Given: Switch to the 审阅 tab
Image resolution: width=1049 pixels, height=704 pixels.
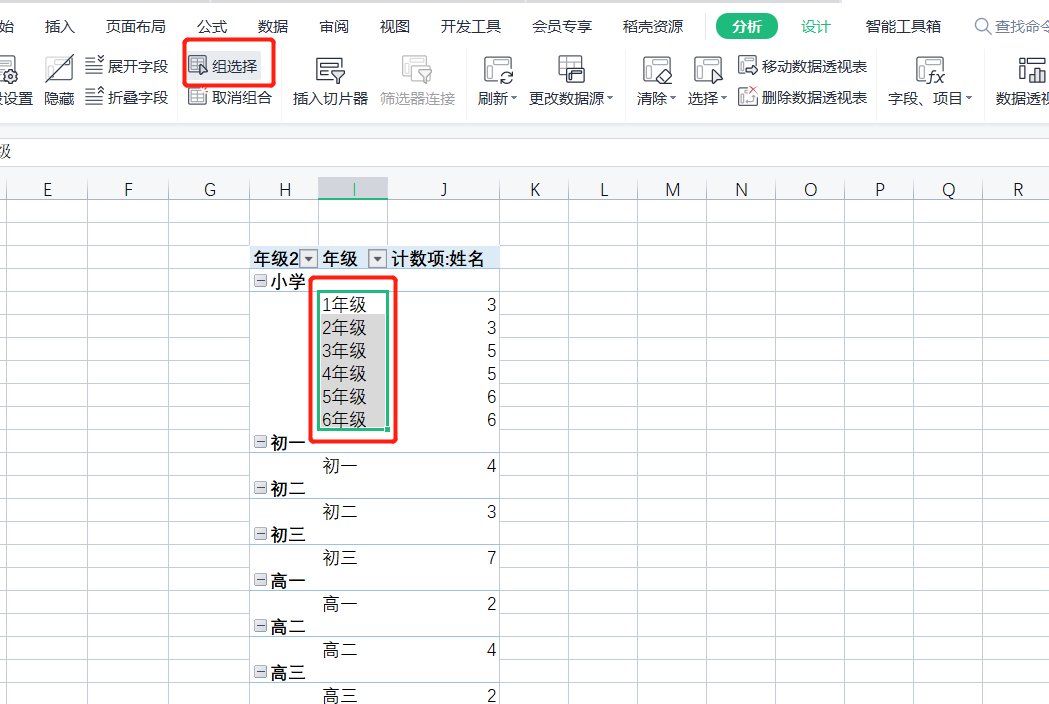Looking at the screenshot, I should [334, 27].
